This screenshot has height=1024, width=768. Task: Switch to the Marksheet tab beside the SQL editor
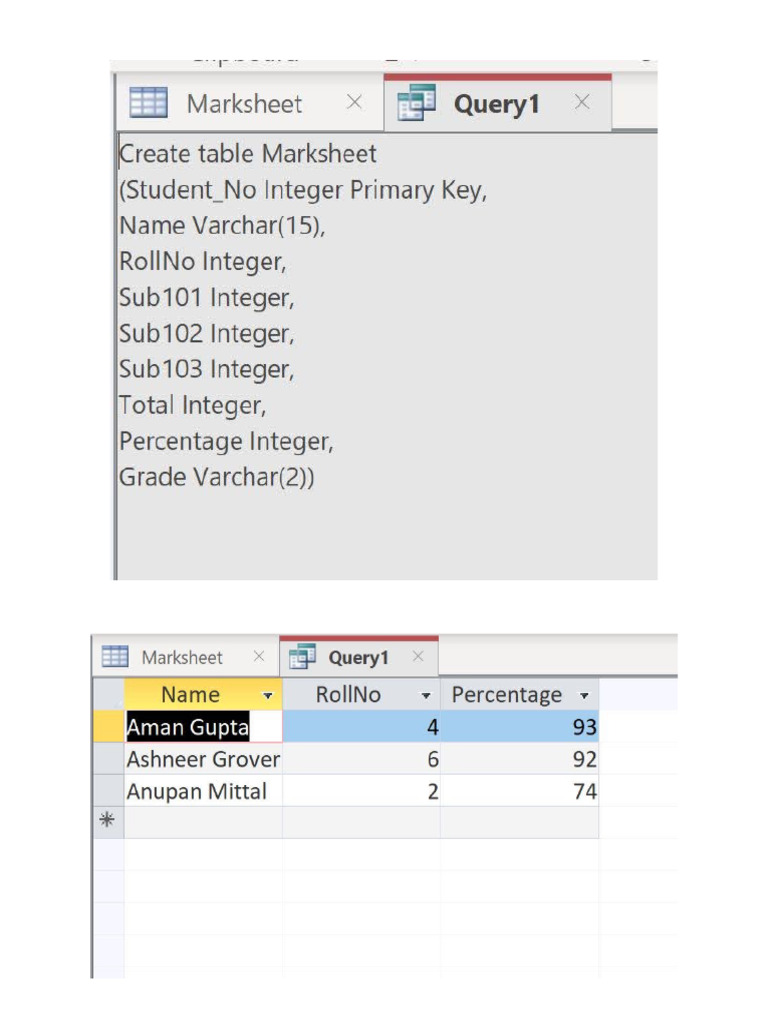coord(244,103)
